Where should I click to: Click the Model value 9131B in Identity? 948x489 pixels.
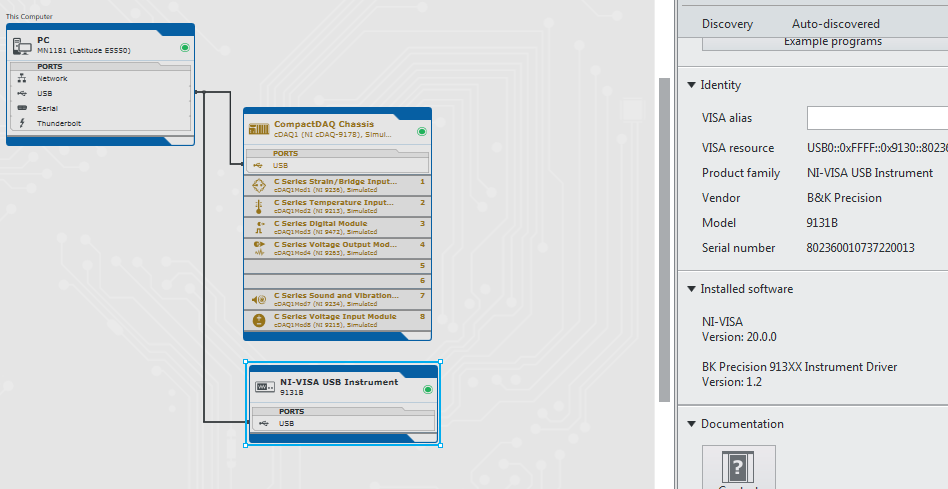coord(822,223)
